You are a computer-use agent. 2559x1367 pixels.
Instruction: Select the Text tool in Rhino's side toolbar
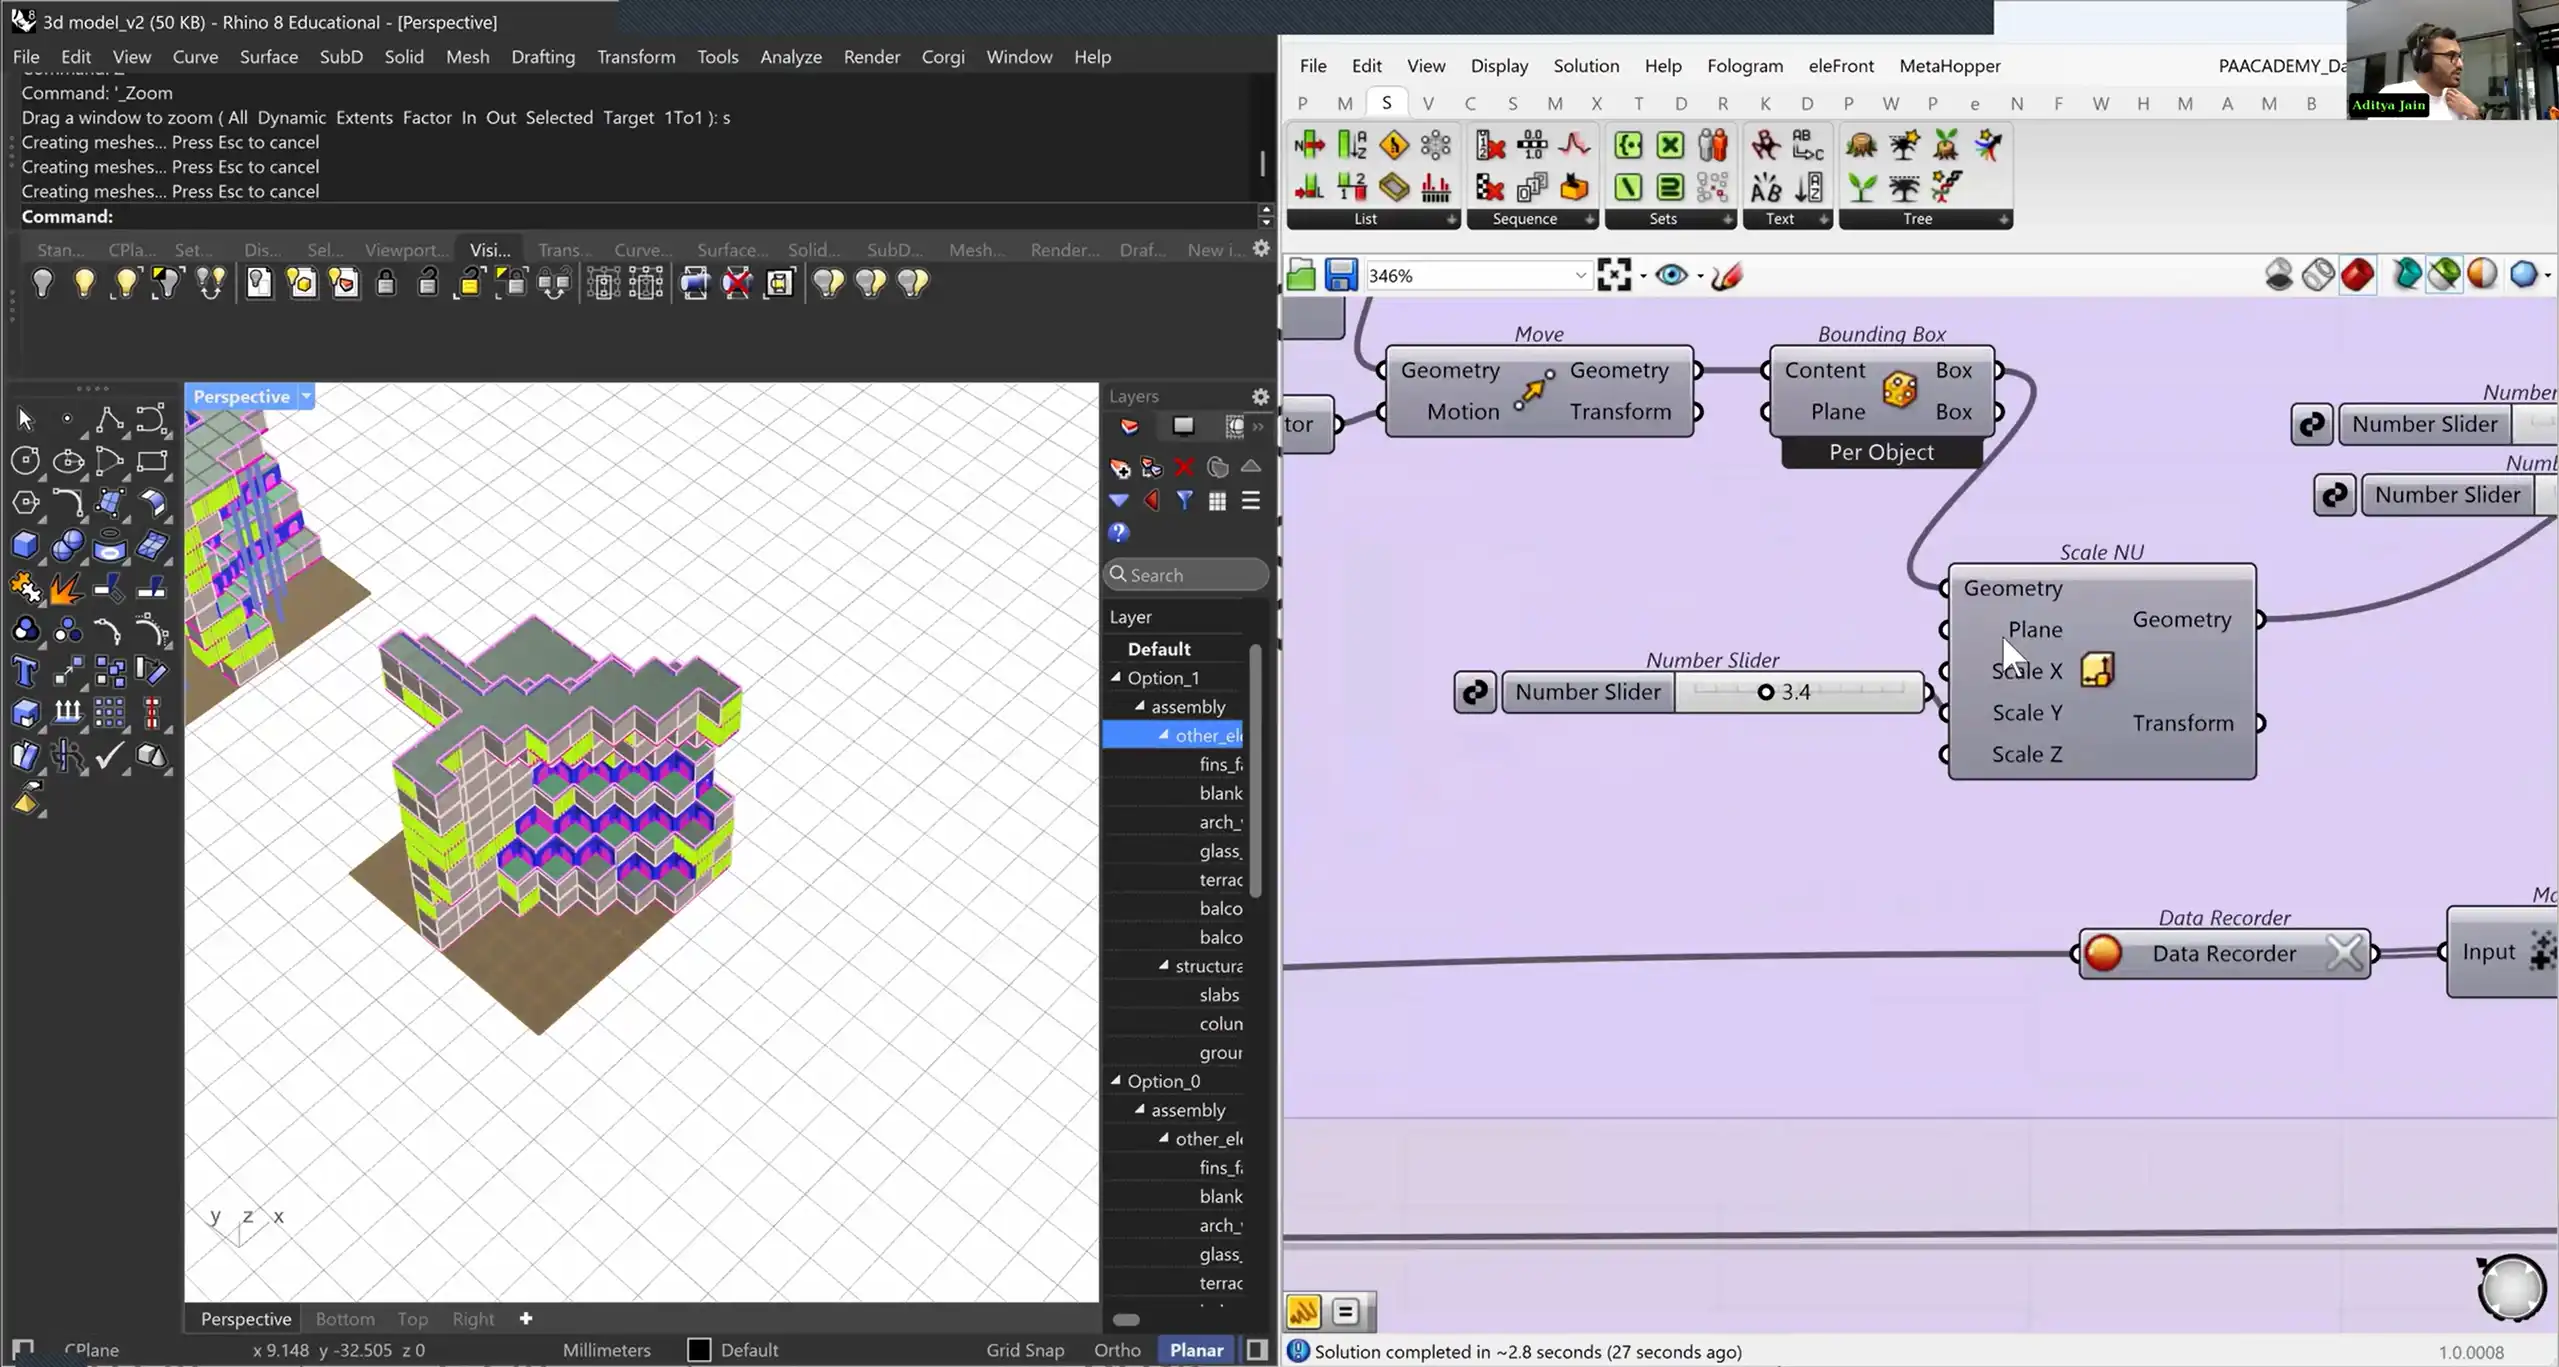(x=25, y=671)
